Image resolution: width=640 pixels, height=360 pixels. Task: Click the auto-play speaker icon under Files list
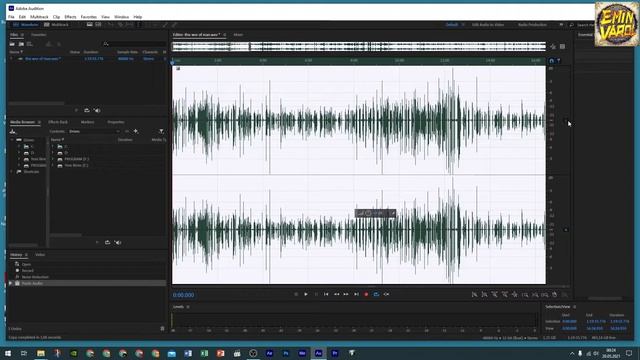pos(97,110)
